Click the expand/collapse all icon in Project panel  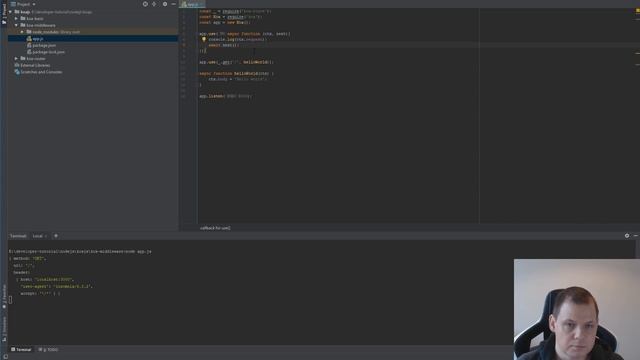click(x=154, y=4)
